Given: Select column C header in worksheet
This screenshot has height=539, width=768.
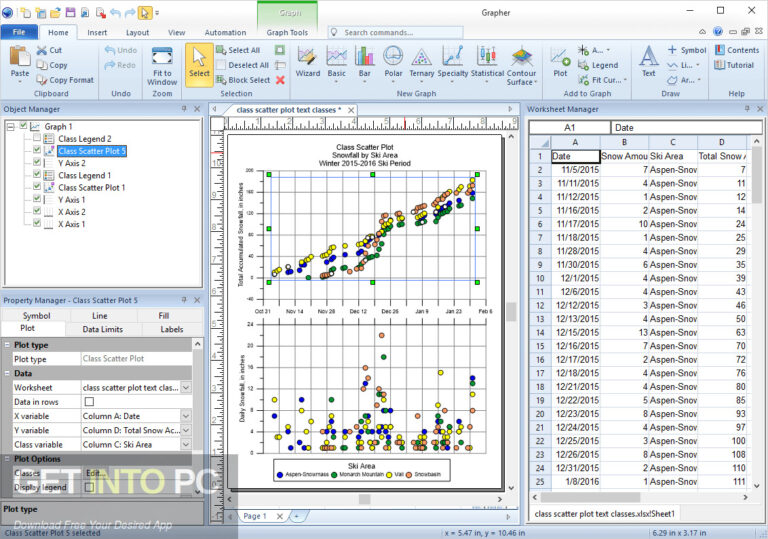Looking at the screenshot, I should [672, 142].
